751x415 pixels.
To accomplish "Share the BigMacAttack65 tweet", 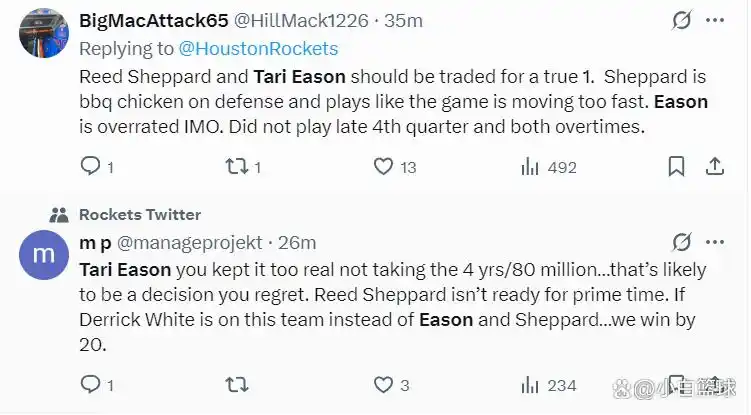I will 716,167.
